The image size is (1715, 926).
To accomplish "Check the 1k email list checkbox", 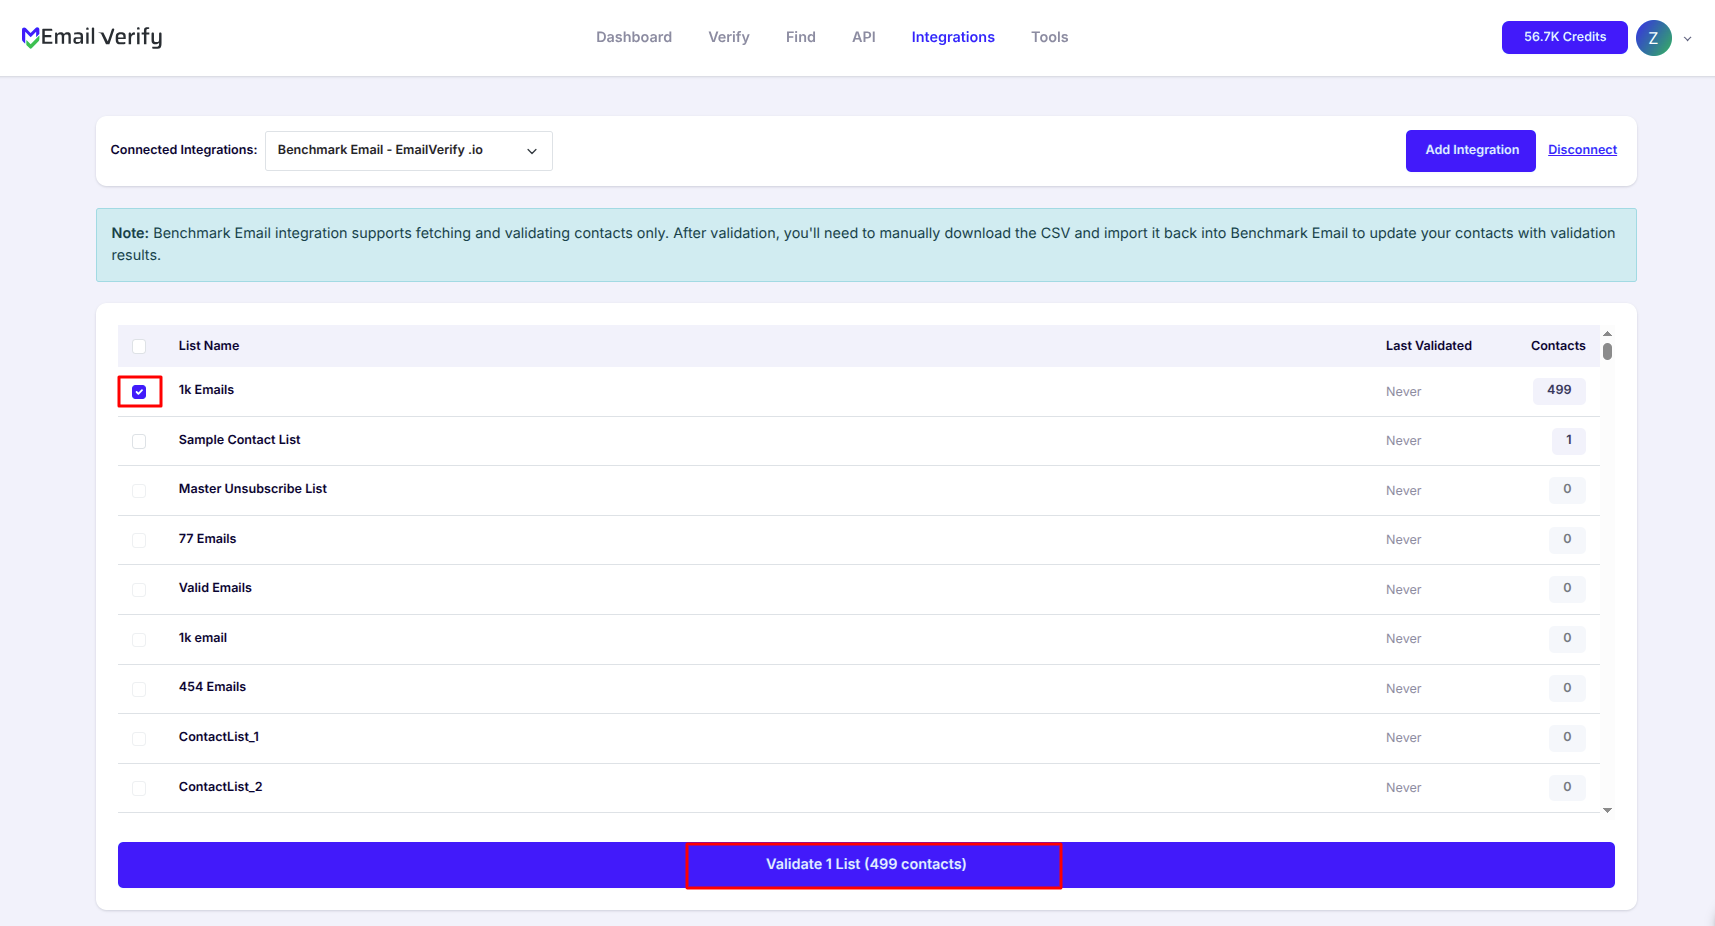I will pyautogui.click(x=139, y=639).
